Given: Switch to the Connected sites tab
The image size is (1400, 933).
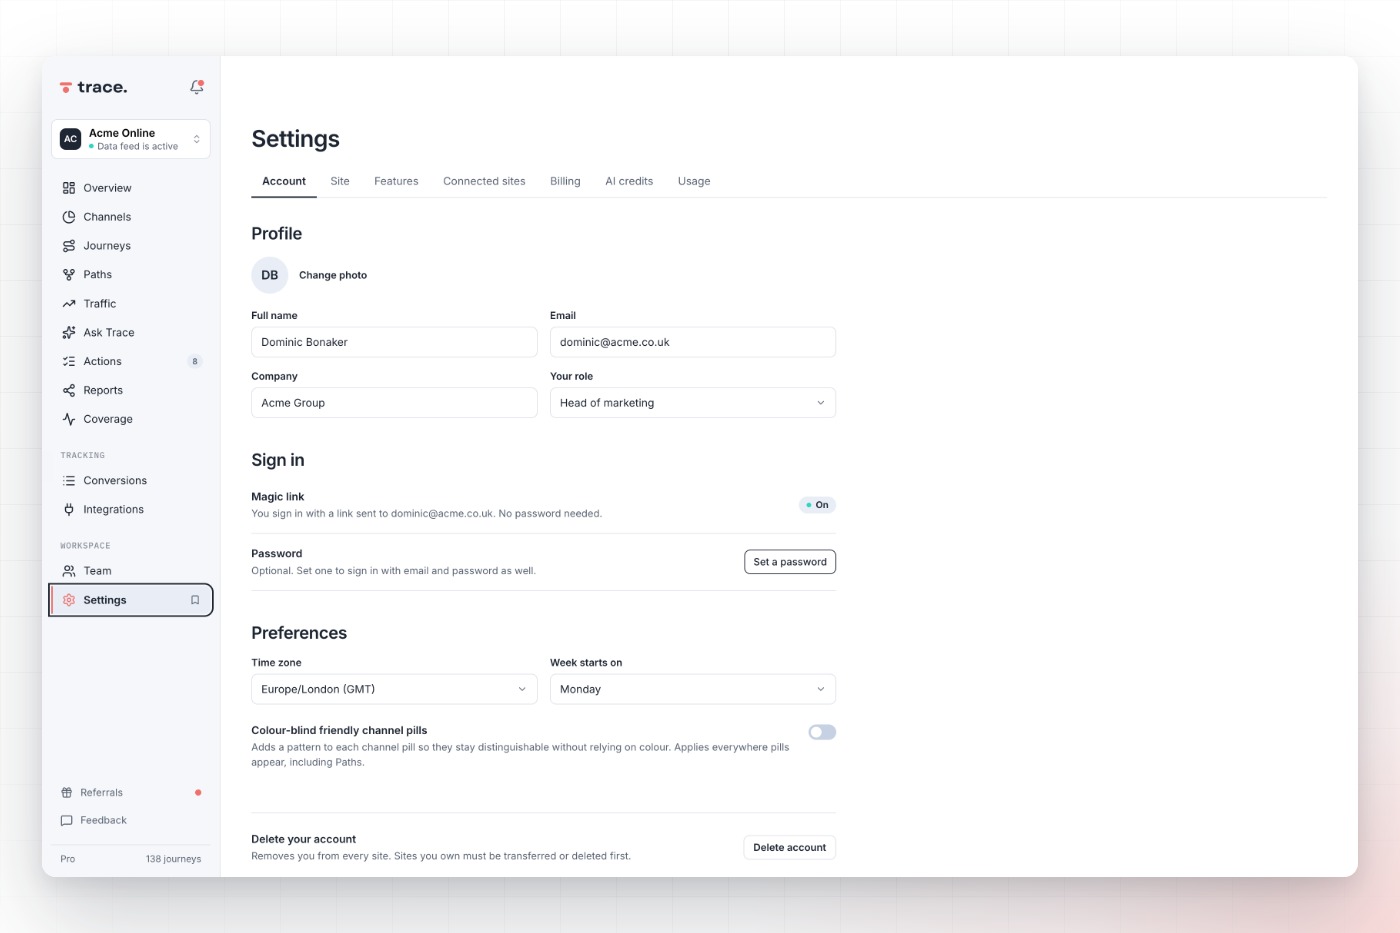Looking at the screenshot, I should tap(484, 181).
